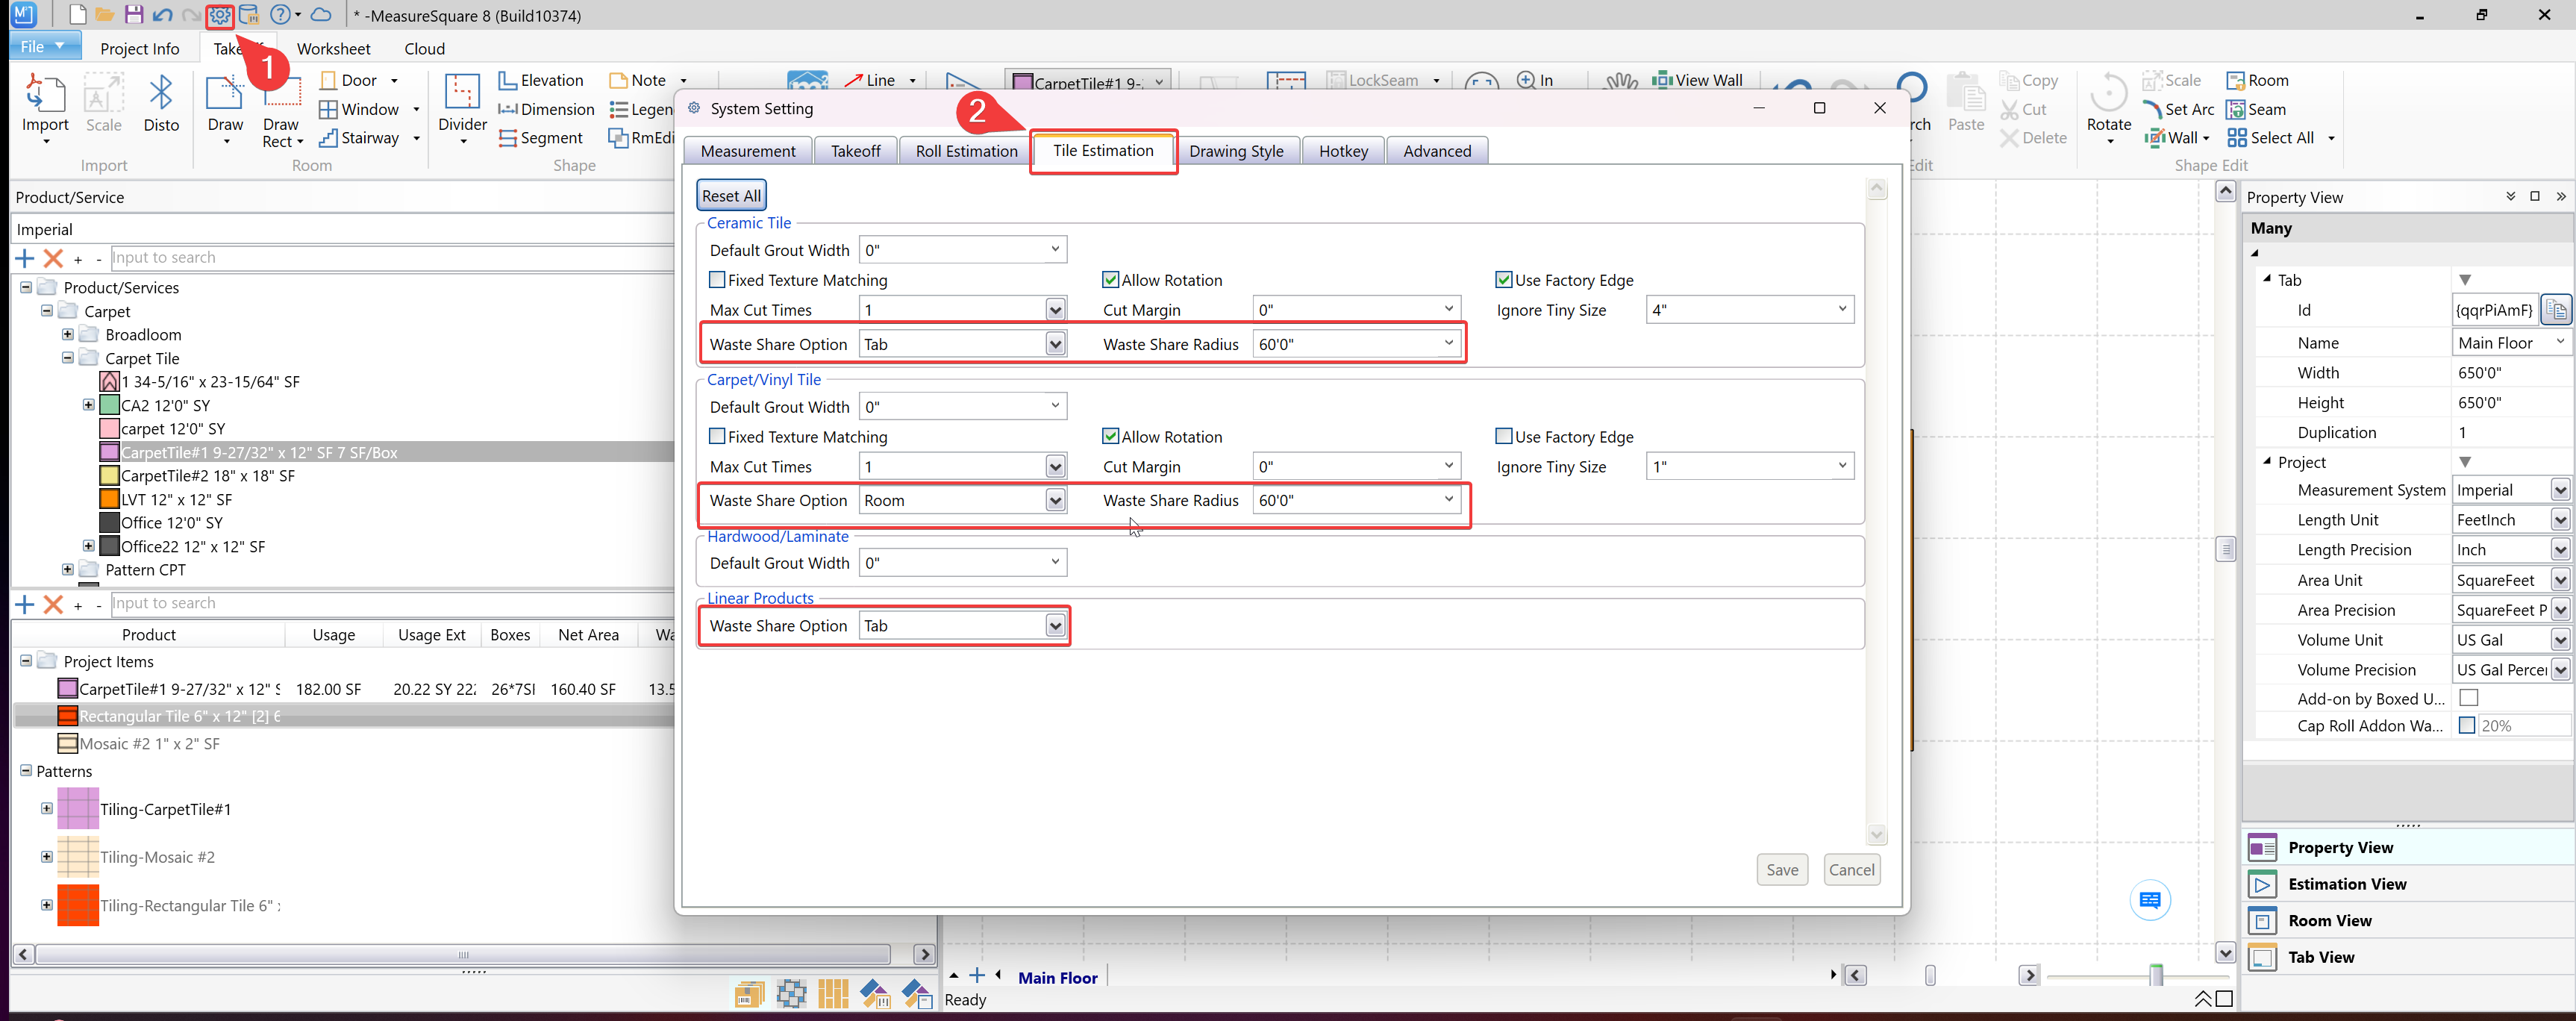Click the Rotate shape icon
This screenshot has width=2576, height=1021.
[2108, 94]
